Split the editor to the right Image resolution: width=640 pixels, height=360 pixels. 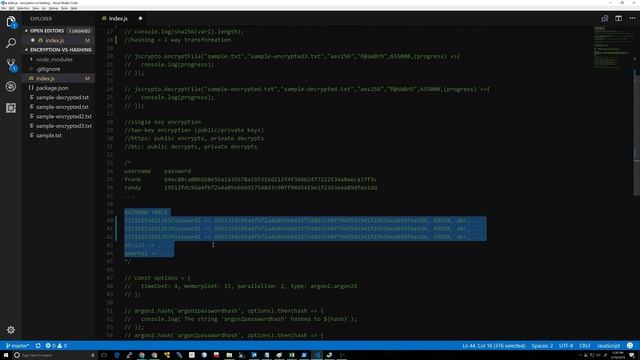618,18
